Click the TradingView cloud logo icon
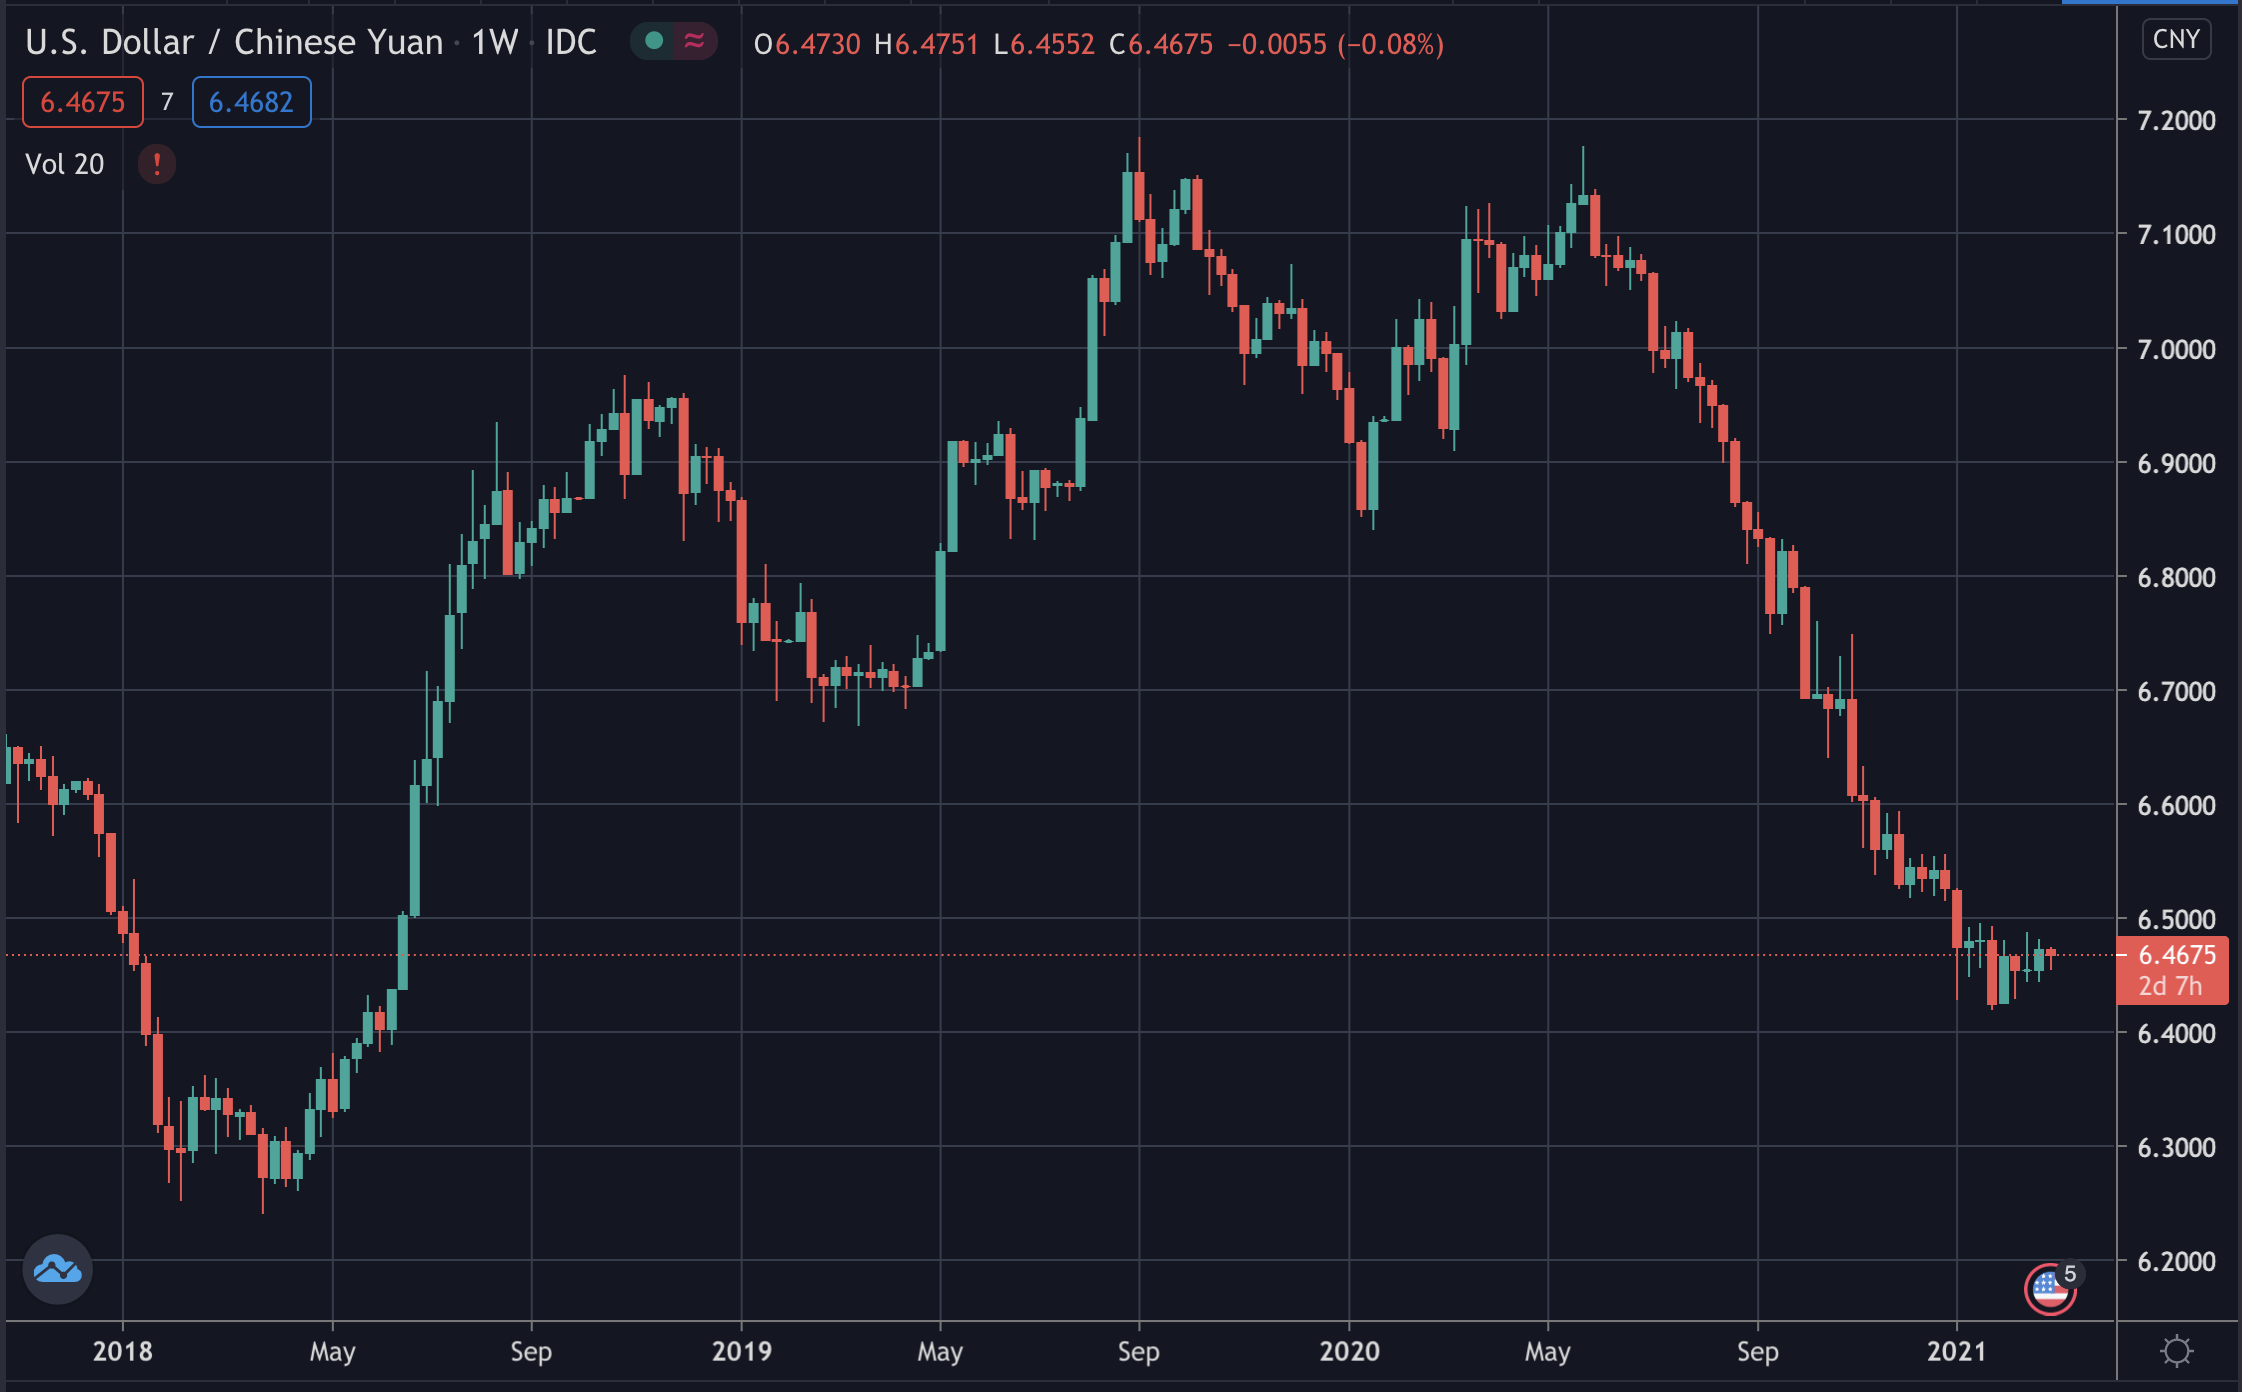This screenshot has height=1392, width=2242. click(58, 1269)
